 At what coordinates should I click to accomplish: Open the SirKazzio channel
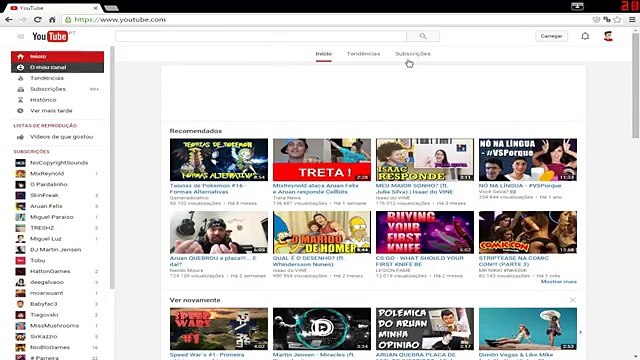pos(58,336)
